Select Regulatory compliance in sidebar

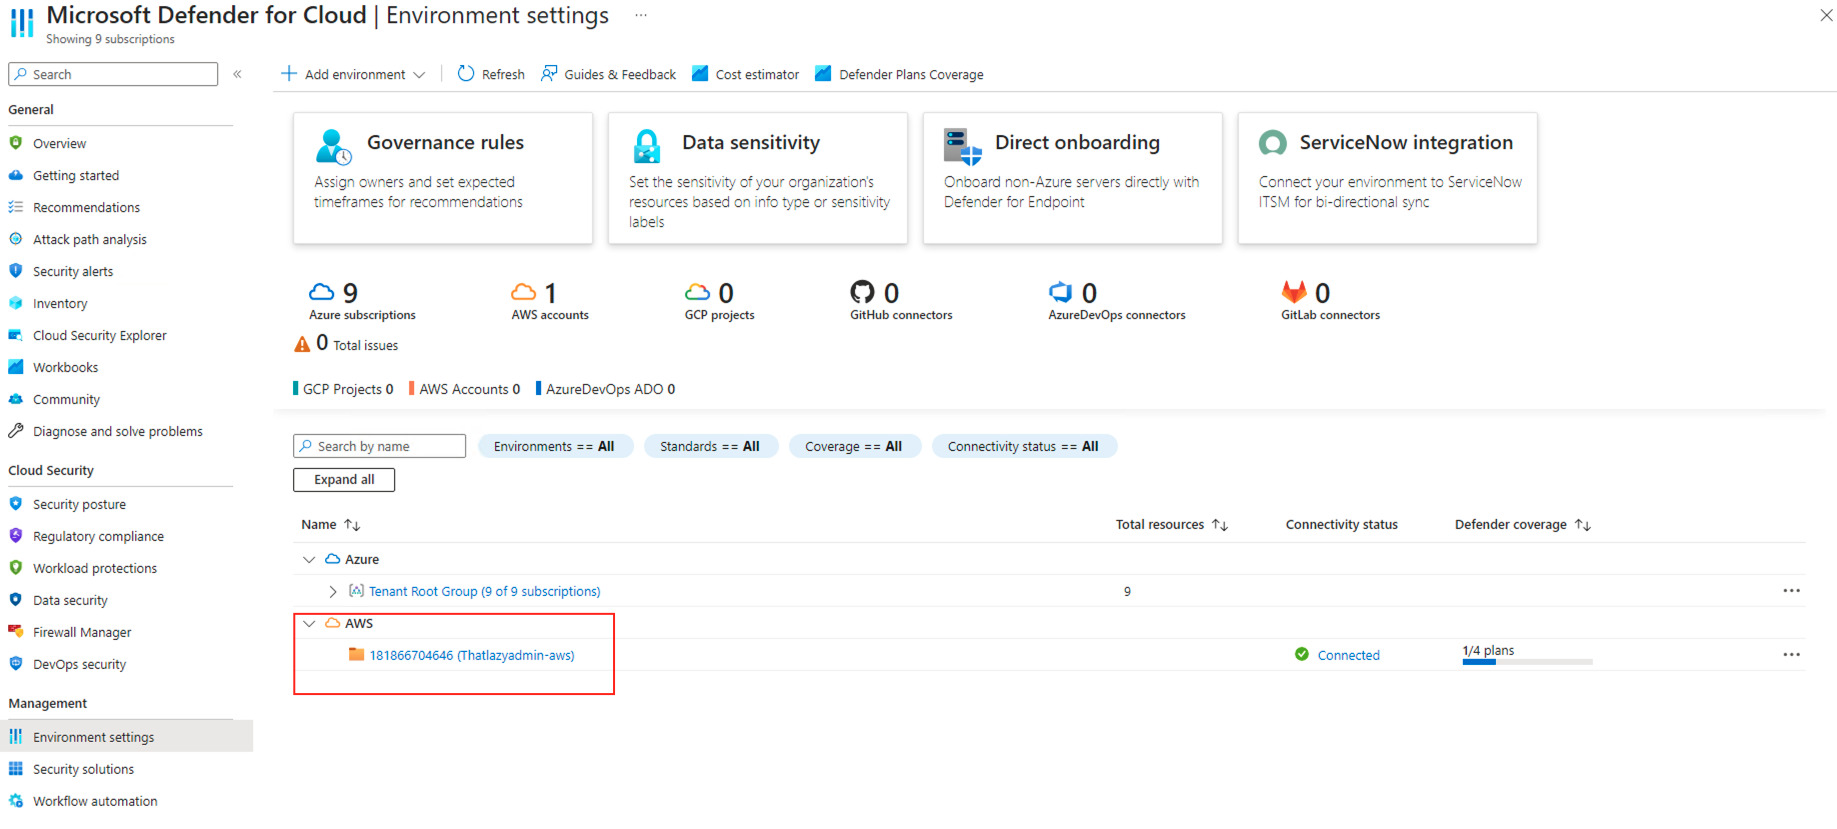[98, 537]
